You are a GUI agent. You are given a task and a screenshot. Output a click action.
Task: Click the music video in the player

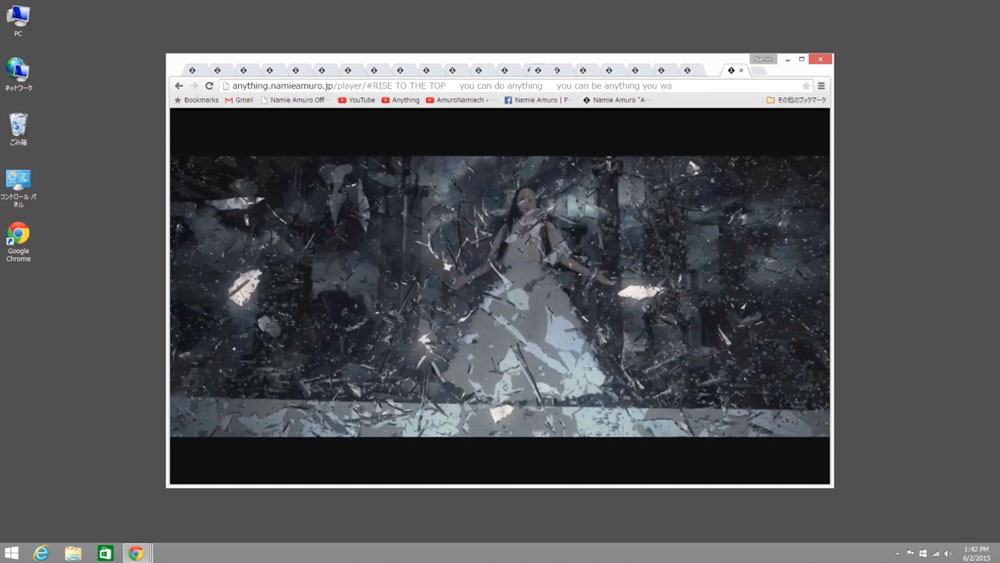500,296
